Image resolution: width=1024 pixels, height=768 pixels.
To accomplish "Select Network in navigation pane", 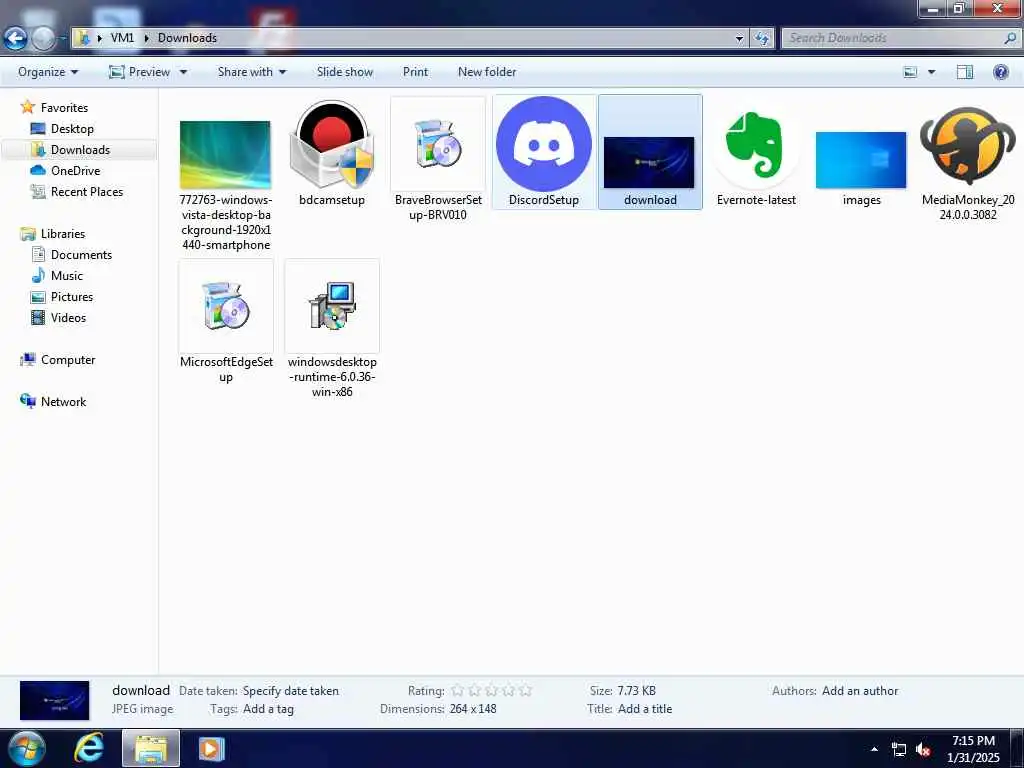I will (54, 402).
